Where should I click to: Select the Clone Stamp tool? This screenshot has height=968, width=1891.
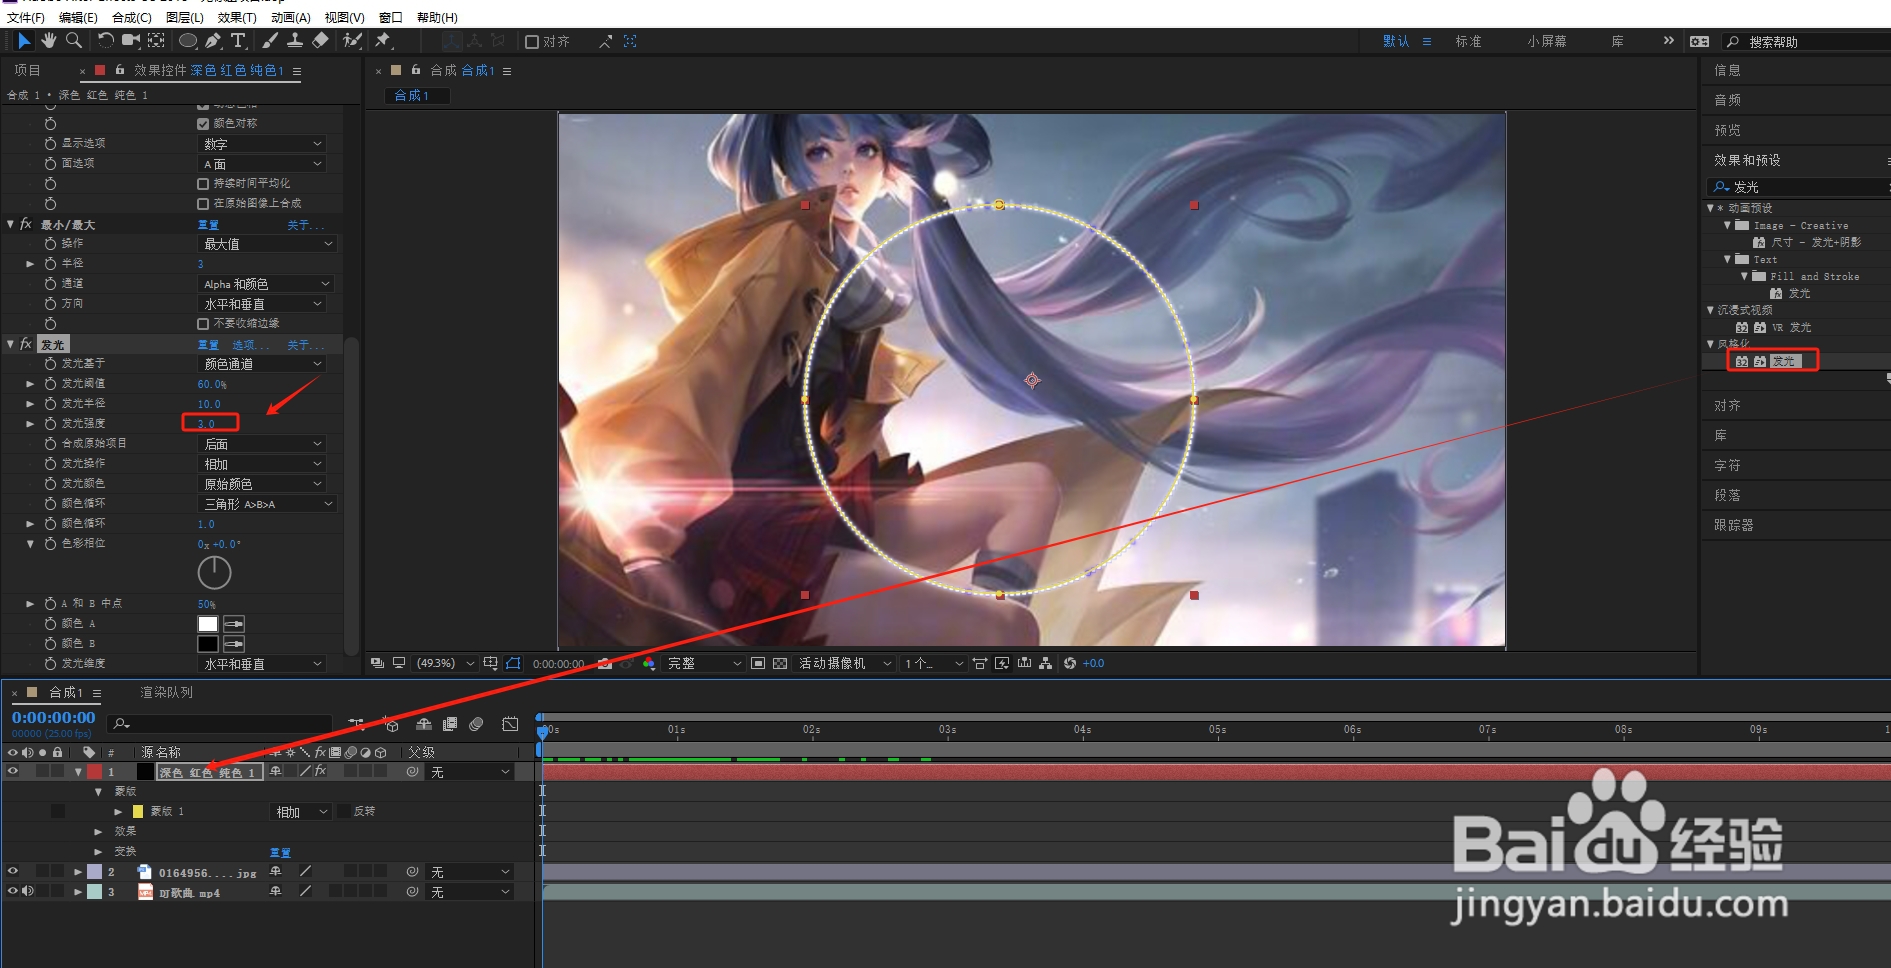coord(295,40)
